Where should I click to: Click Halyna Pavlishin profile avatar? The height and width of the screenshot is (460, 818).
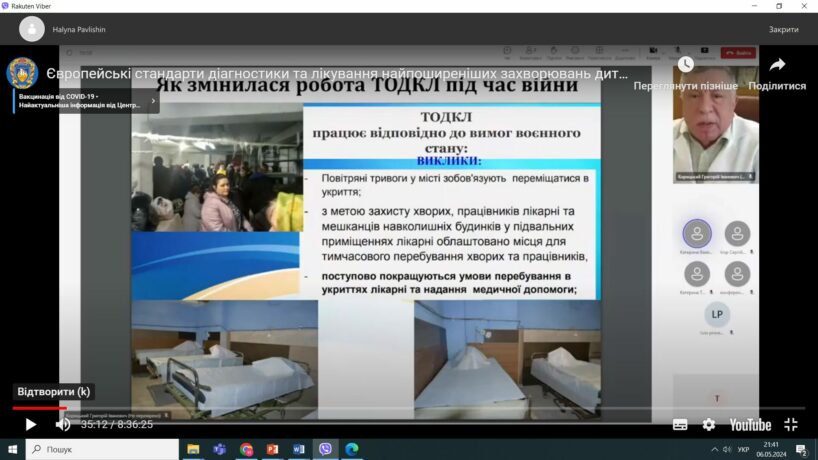[32, 30]
